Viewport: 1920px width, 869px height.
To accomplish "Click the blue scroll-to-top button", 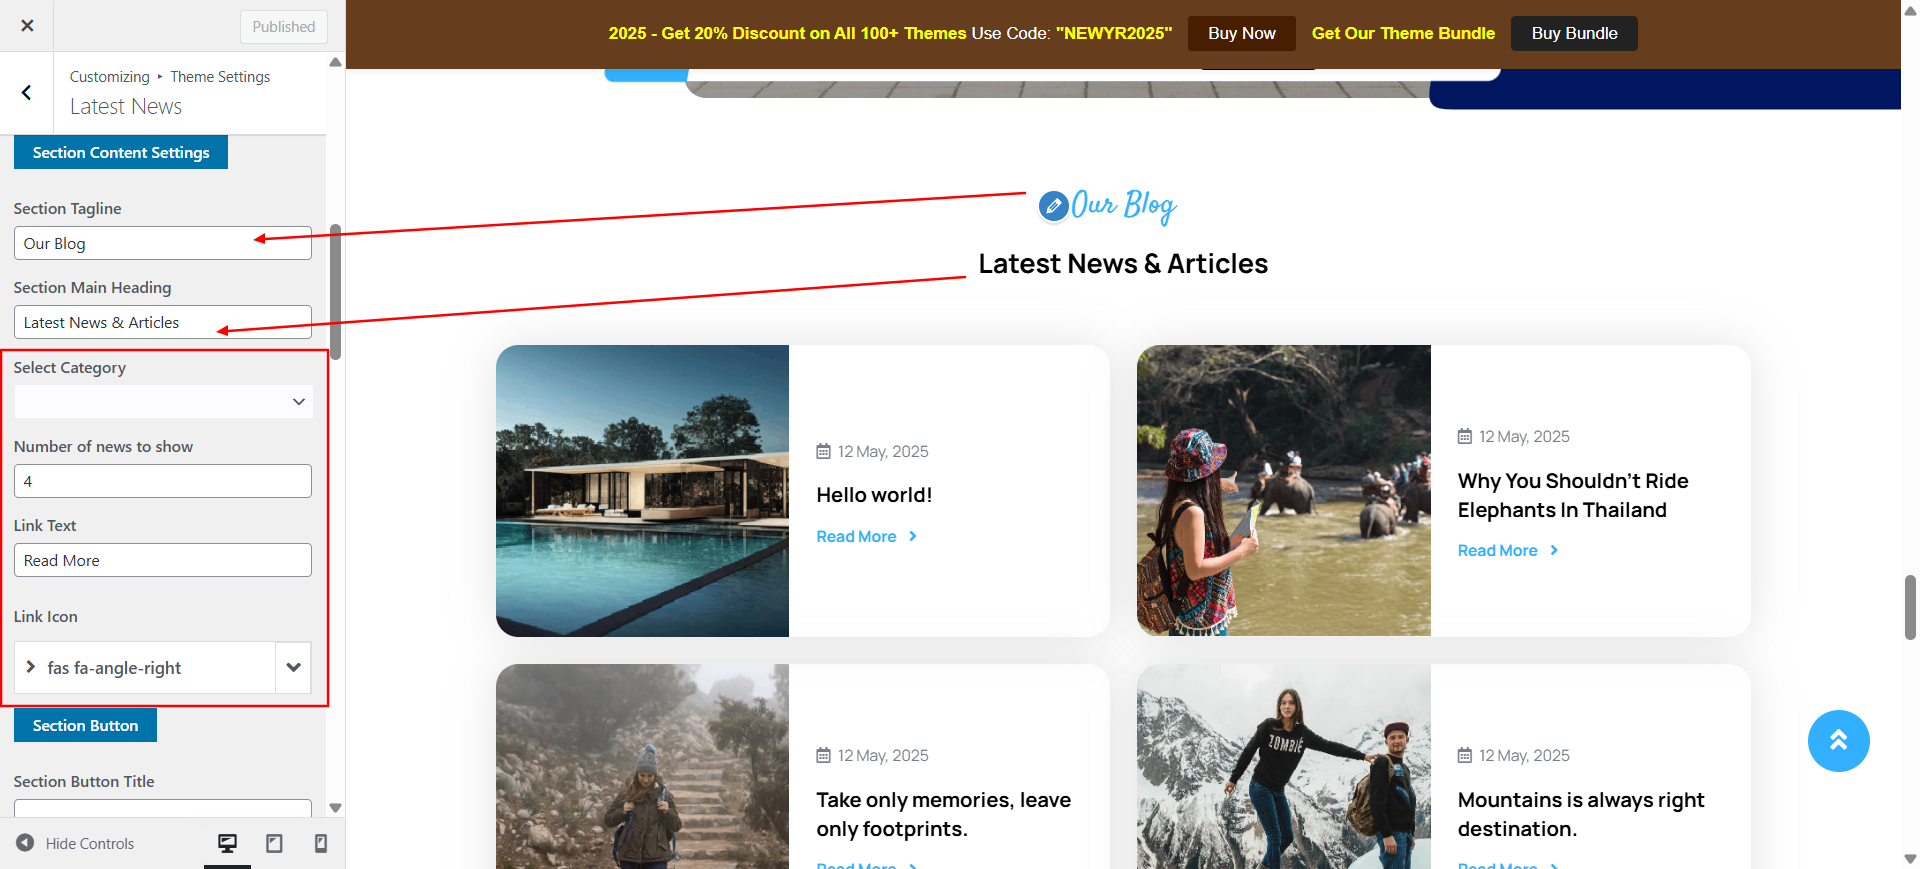I will click(x=1838, y=741).
